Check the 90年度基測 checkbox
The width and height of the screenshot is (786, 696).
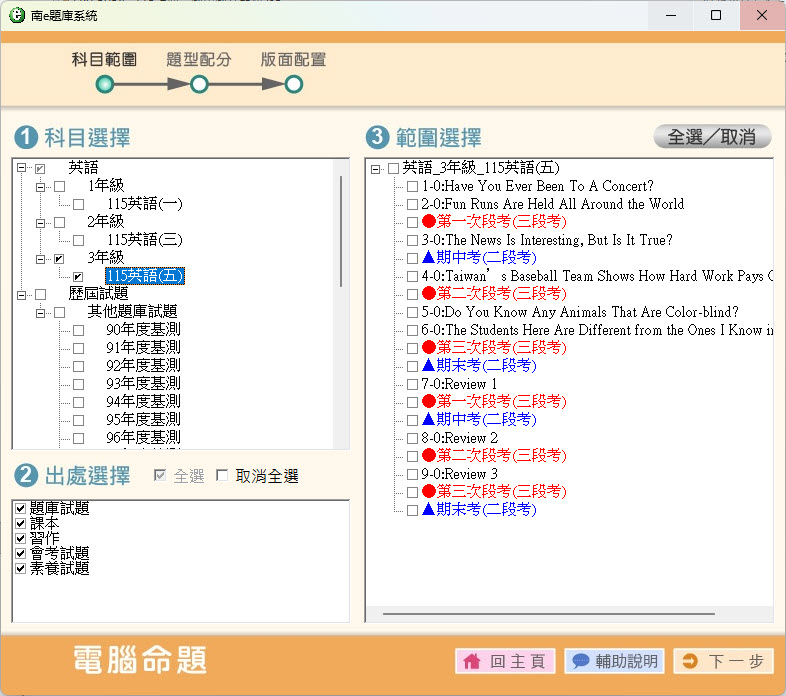[78, 330]
